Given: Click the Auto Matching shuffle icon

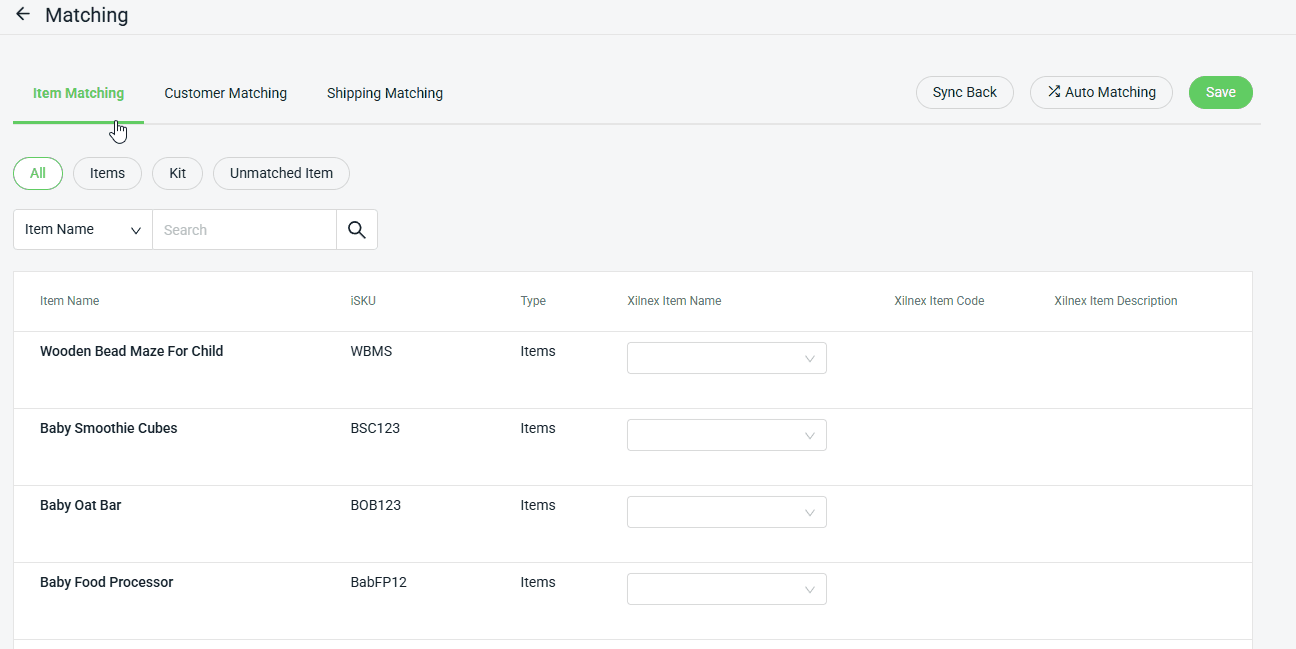Looking at the screenshot, I should [1054, 92].
